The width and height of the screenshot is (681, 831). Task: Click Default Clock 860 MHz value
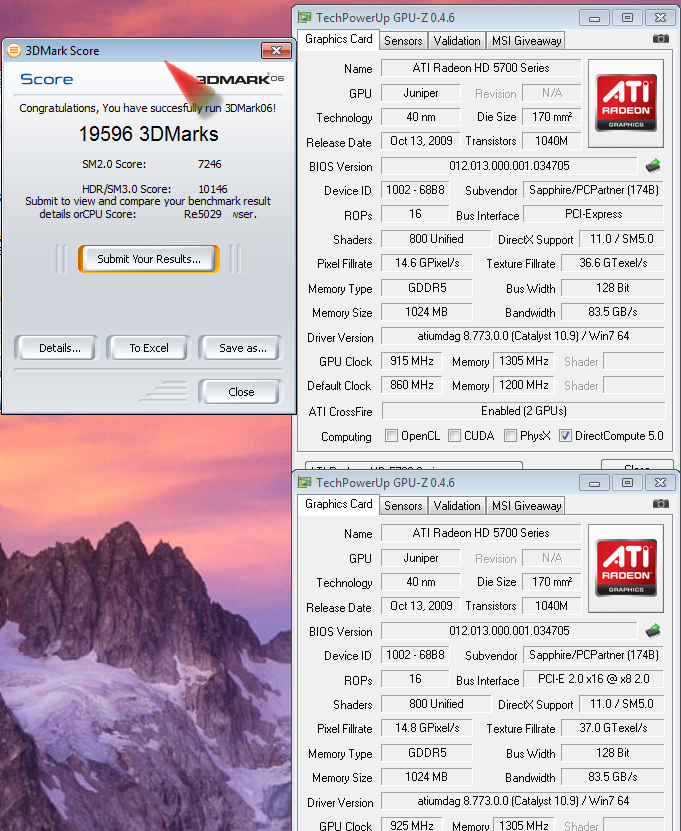click(x=412, y=385)
